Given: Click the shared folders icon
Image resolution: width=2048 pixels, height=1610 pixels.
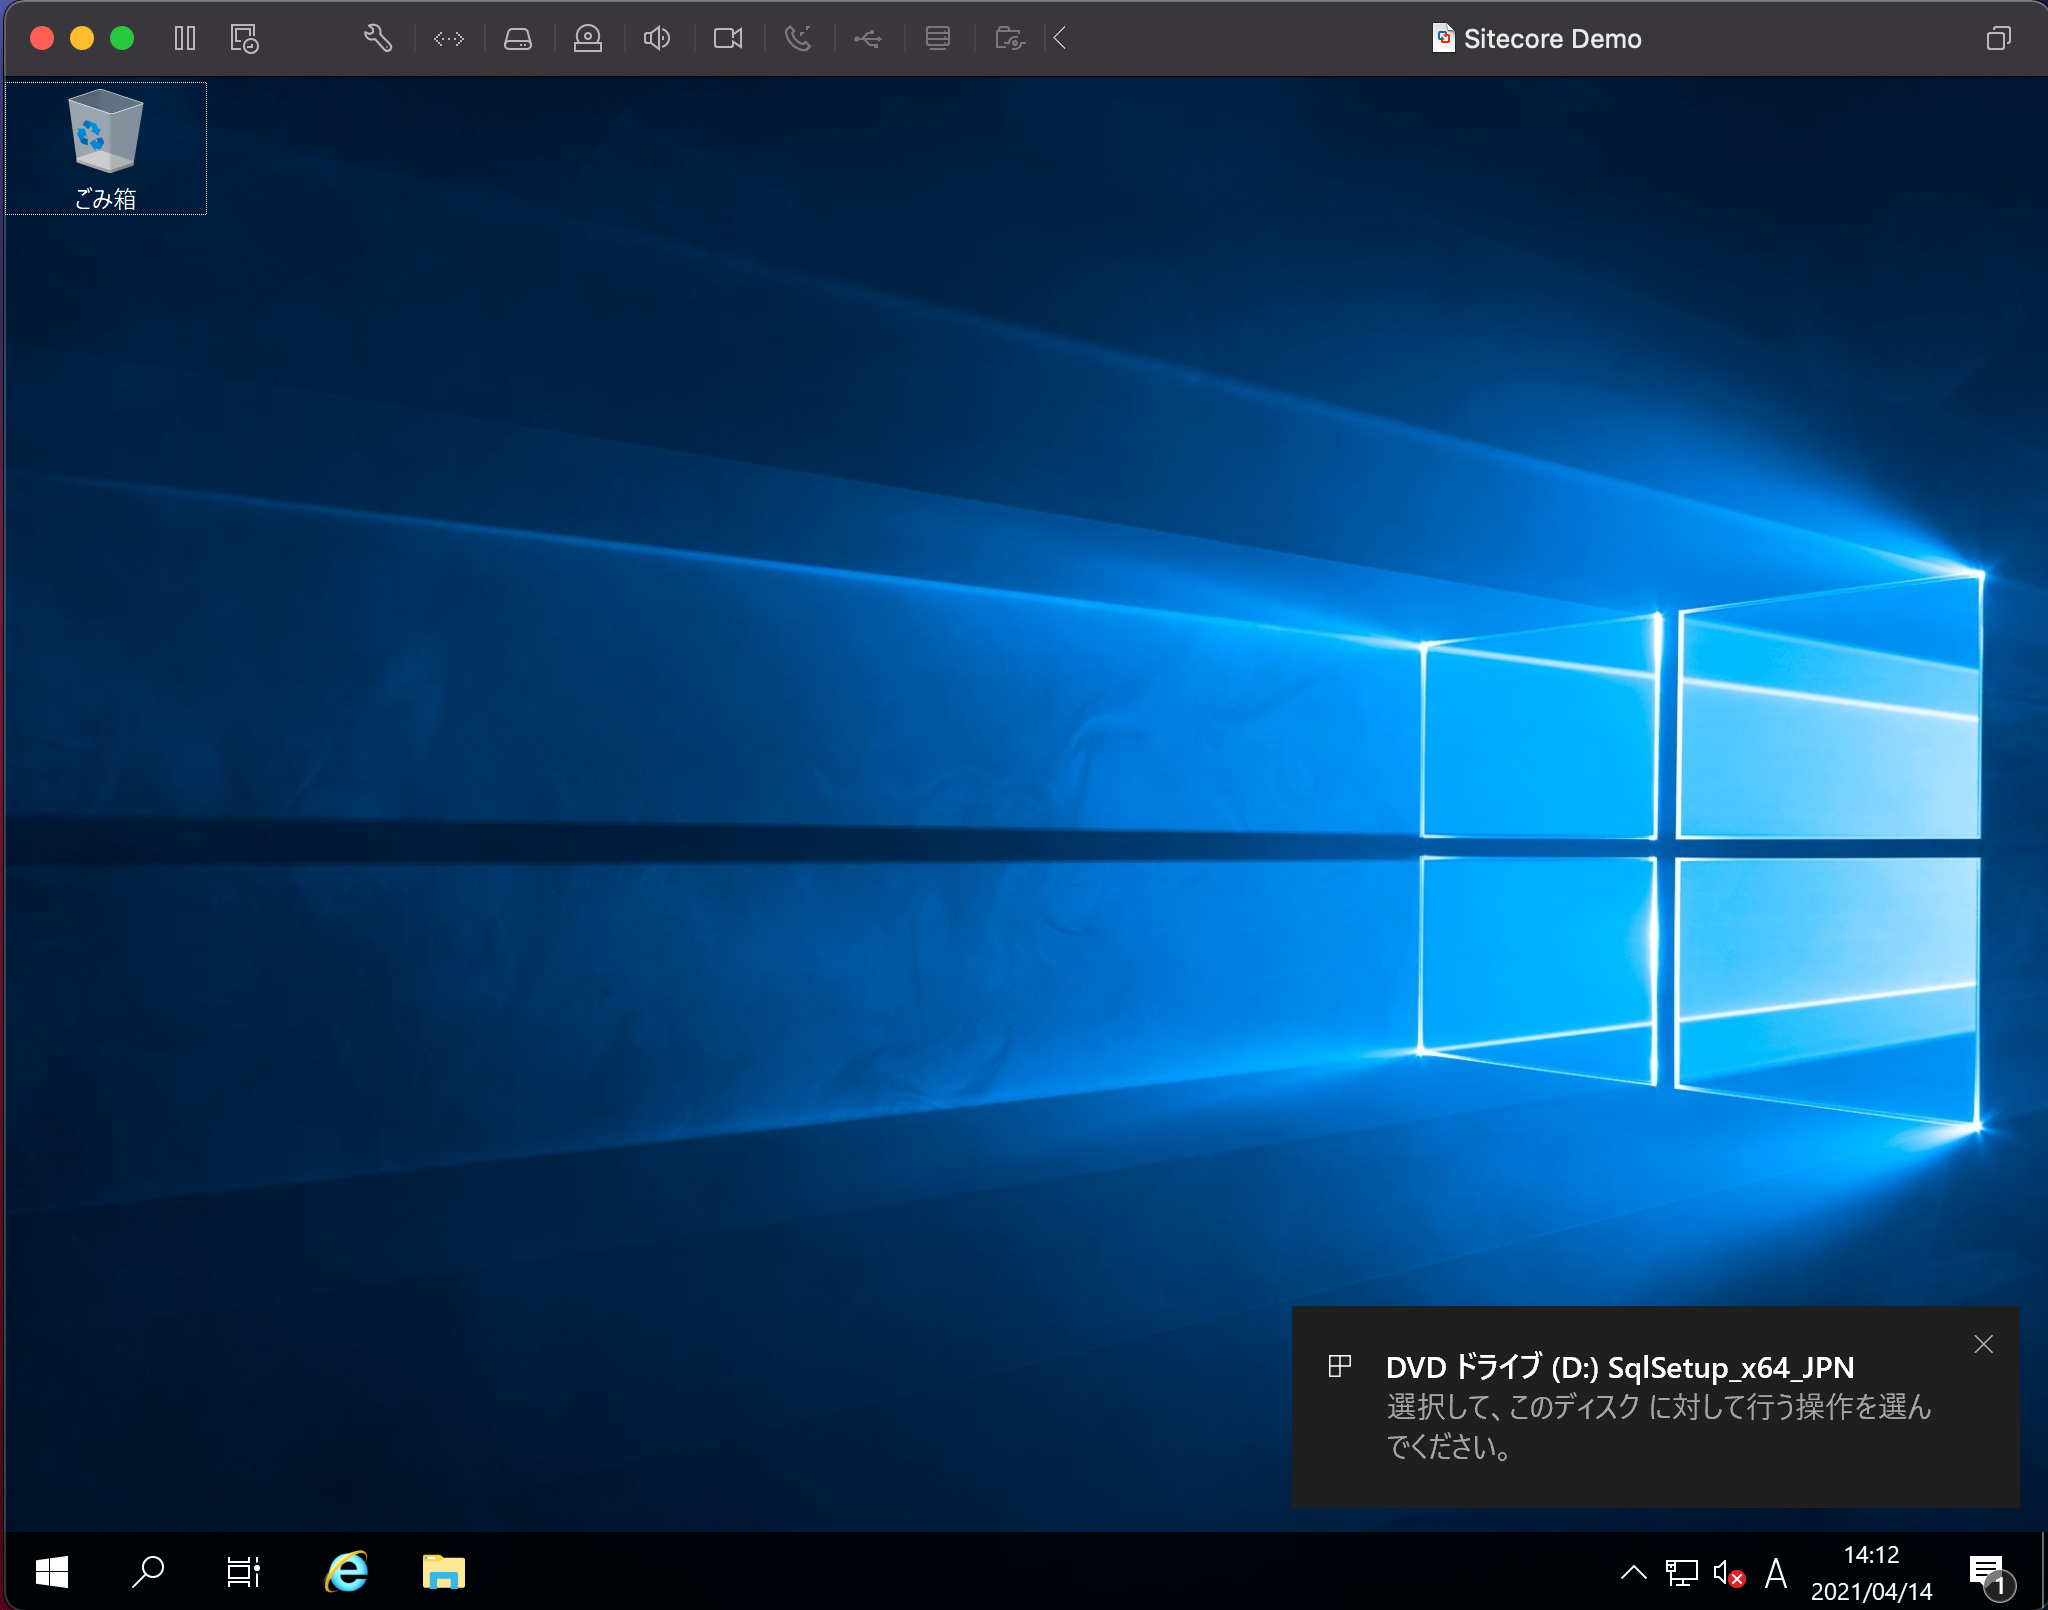Looking at the screenshot, I should [1010, 39].
